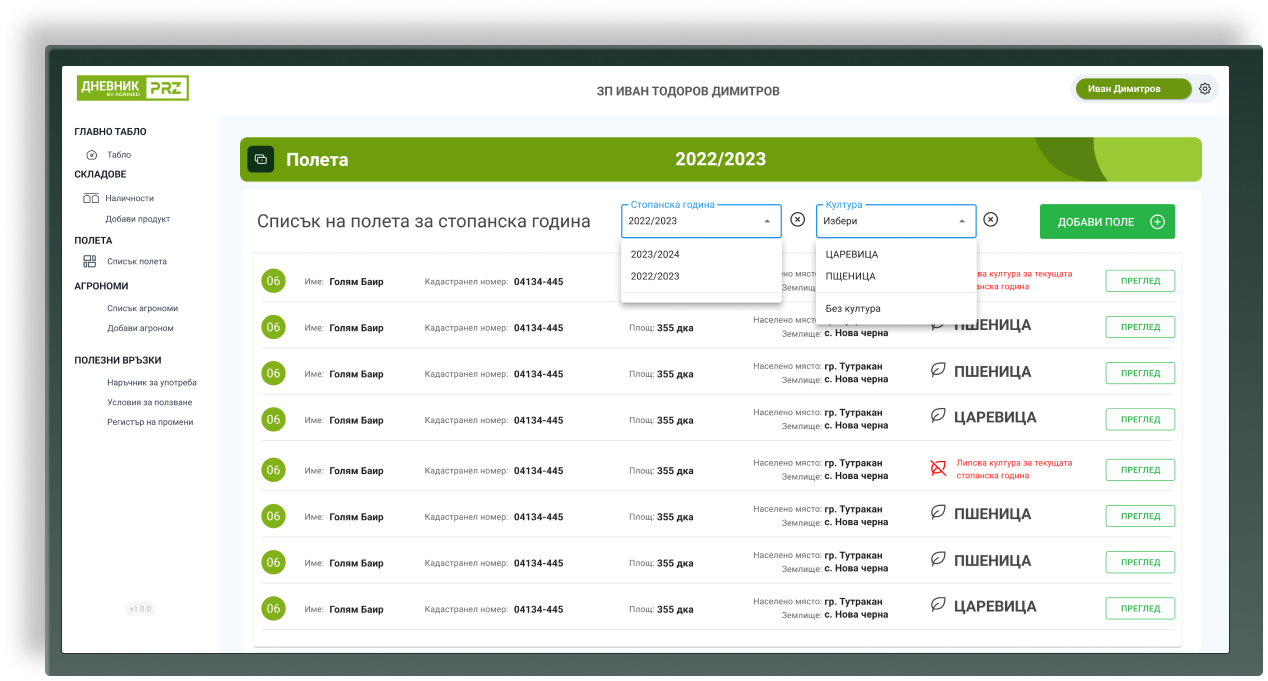The height and width of the screenshot is (681, 1268).
Task: Click the Списък полета grid icon
Action: point(90,261)
